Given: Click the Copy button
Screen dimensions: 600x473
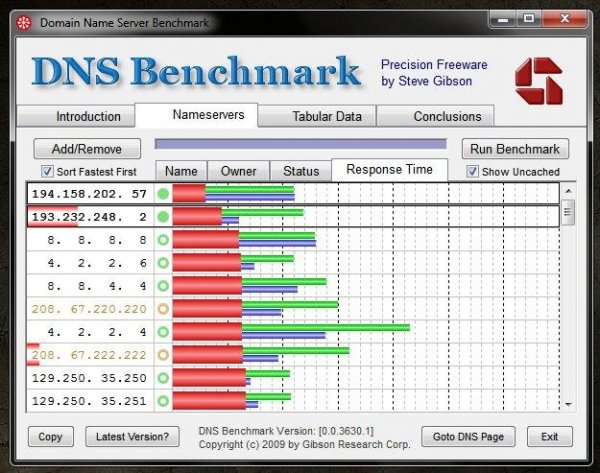Looking at the screenshot, I should coord(51,436).
